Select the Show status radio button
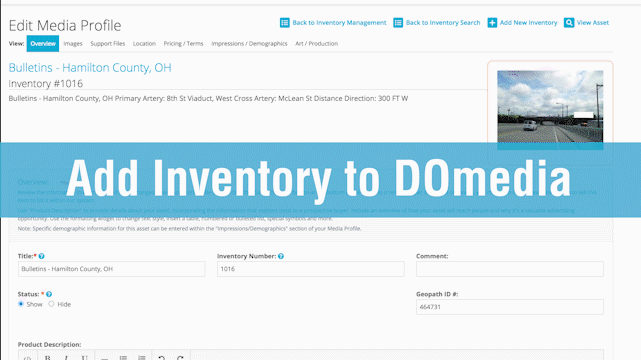641x360 pixels. coord(21,304)
